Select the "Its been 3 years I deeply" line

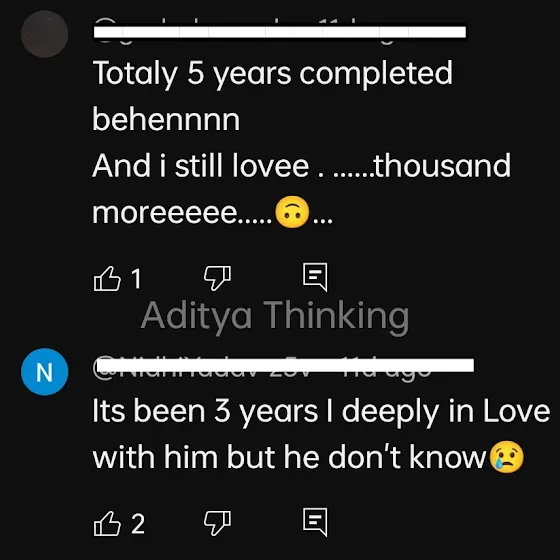(321, 412)
